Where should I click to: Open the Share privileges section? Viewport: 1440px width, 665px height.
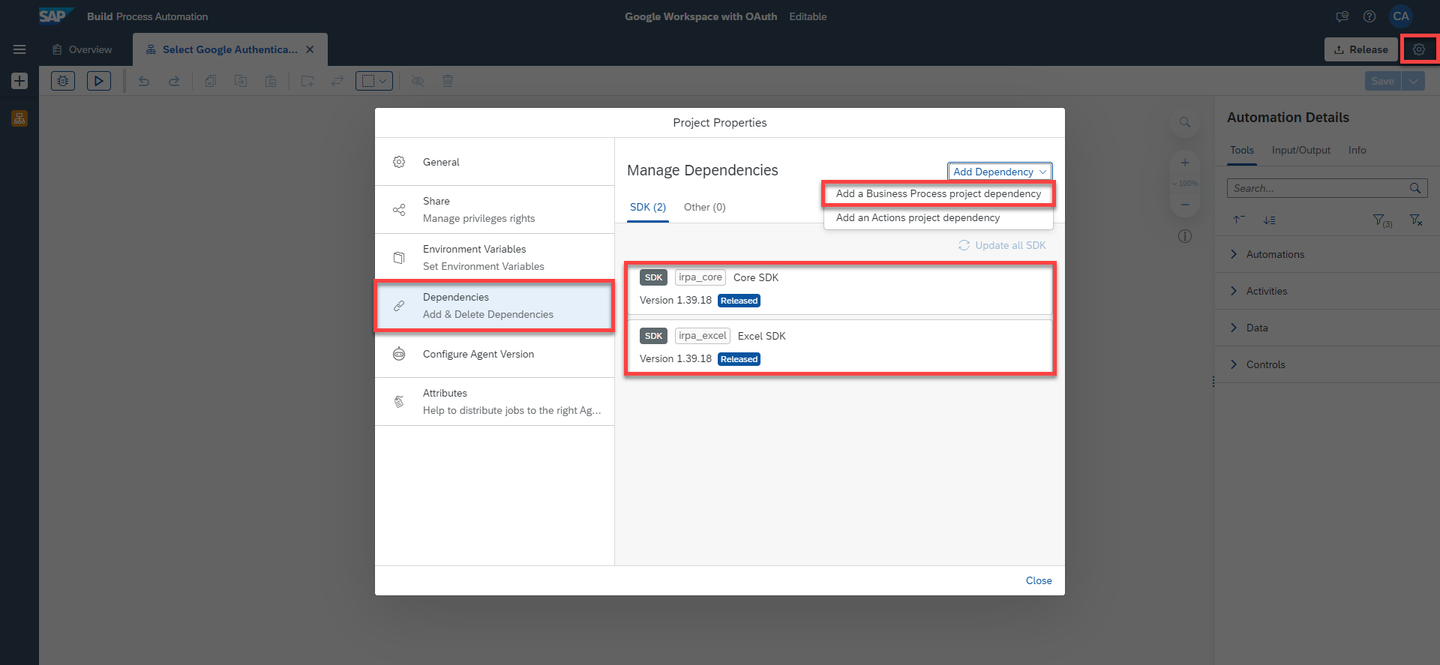495,210
